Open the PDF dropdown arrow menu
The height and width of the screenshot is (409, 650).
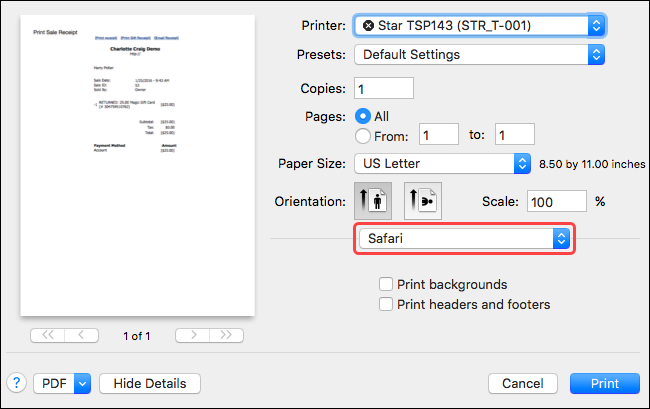coord(82,384)
